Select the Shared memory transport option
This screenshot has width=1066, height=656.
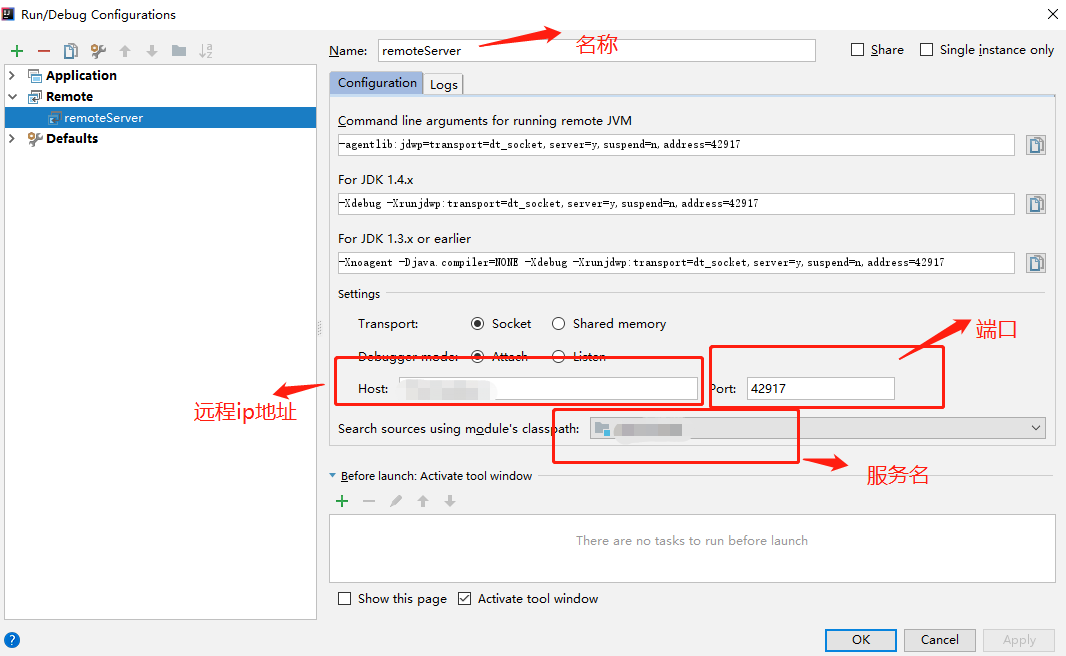(559, 324)
